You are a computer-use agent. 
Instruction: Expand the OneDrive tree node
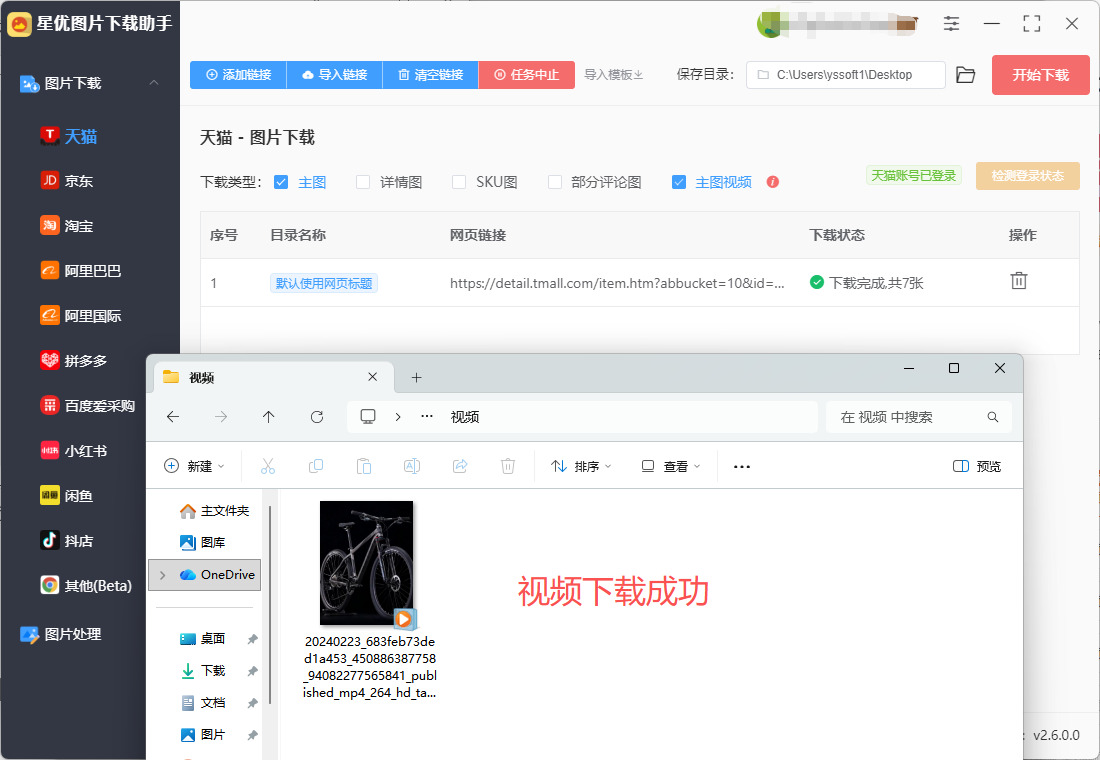pos(163,575)
